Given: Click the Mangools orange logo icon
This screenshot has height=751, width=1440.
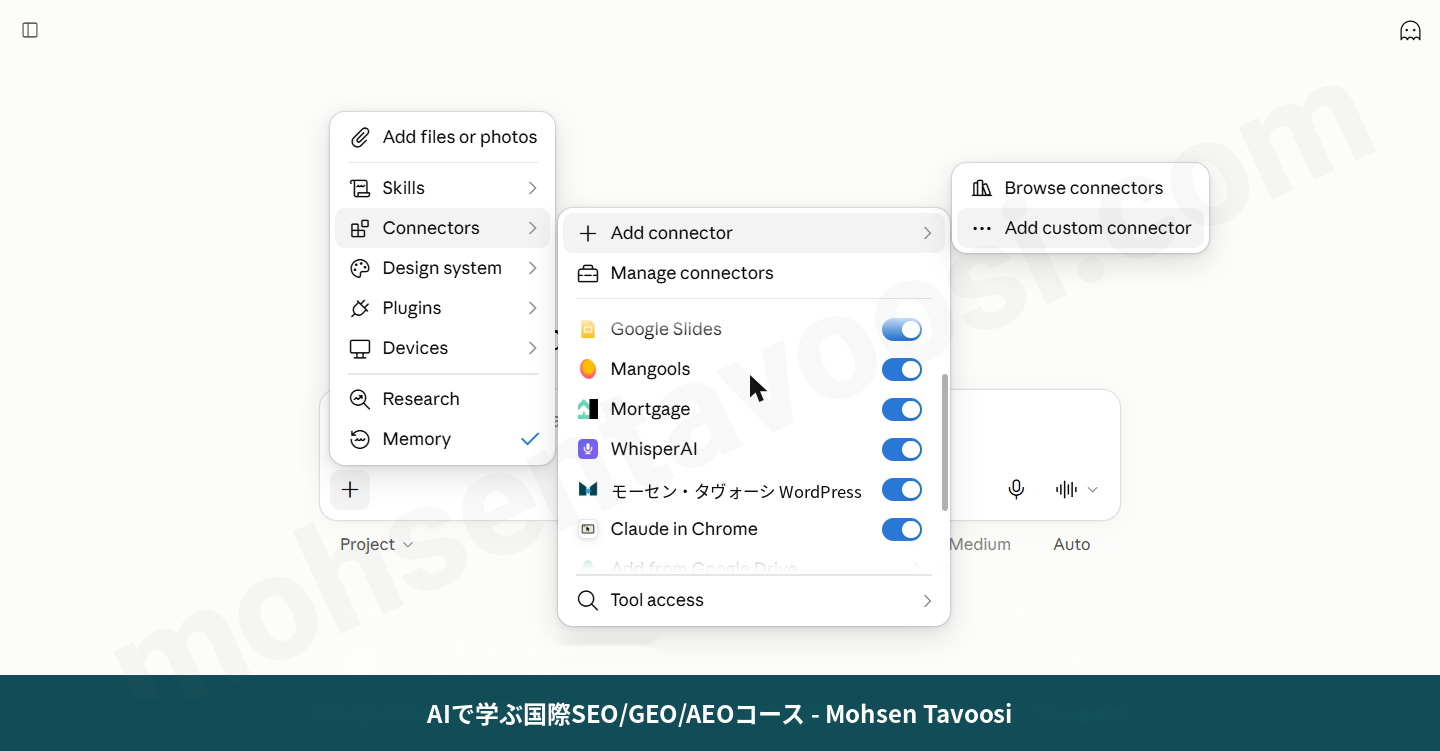Looking at the screenshot, I should click(x=588, y=369).
